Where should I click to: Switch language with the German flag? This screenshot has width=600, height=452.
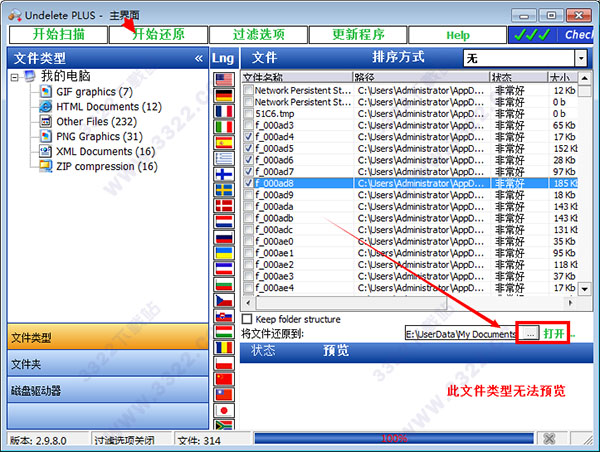pos(224,95)
